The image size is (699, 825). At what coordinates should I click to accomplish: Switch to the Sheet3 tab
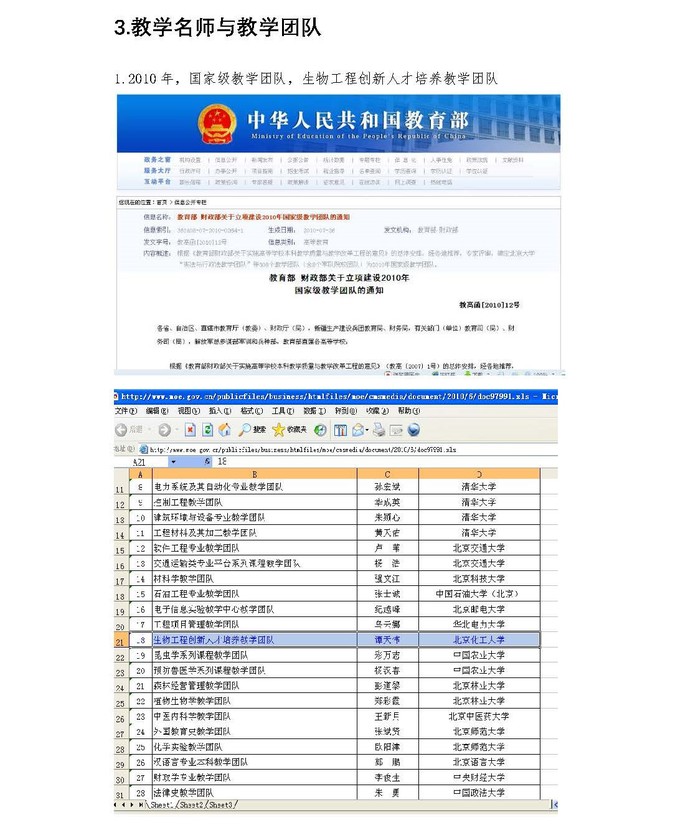(221, 805)
